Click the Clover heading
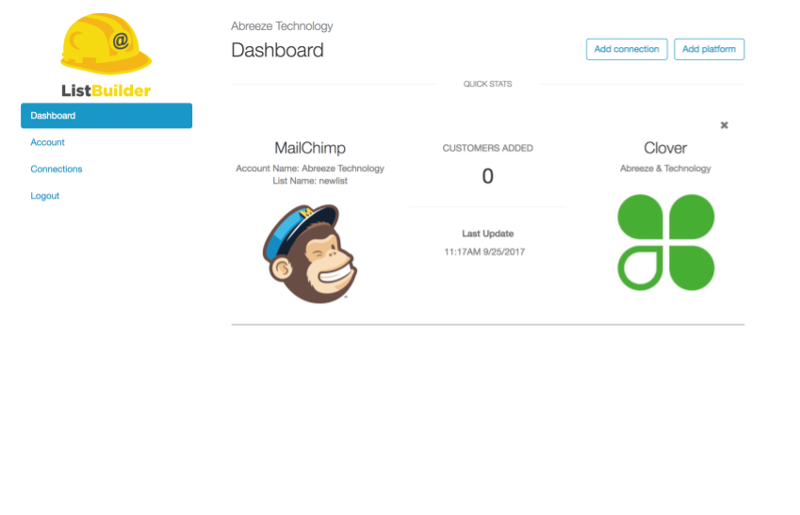This screenshot has height=515, width=800. (665, 148)
